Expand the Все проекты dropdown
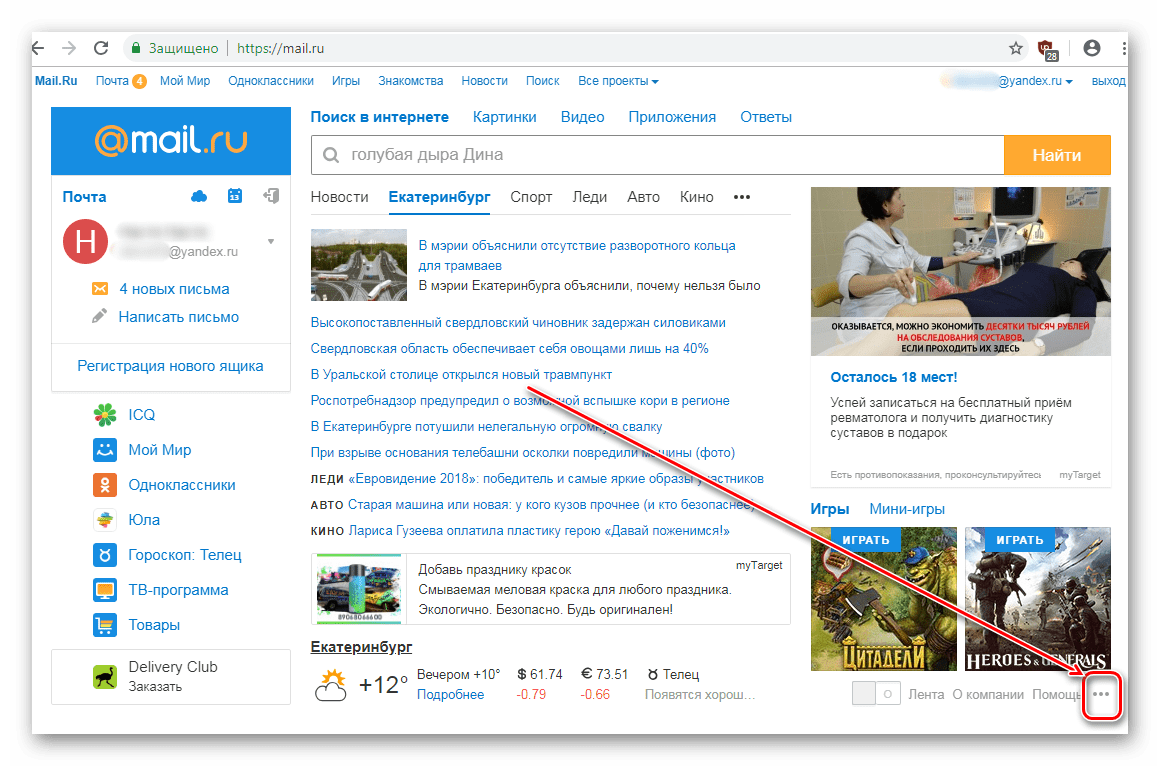The image size is (1160, 766). pos(618,81)
